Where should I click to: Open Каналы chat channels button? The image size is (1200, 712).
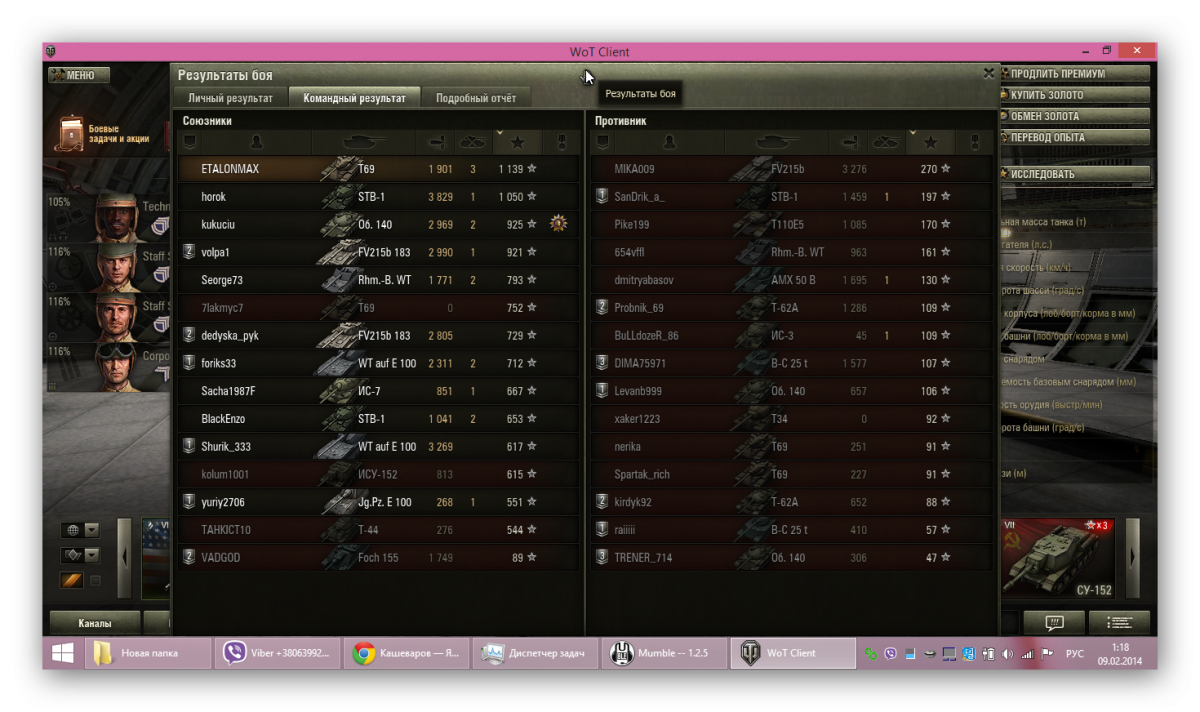coord(95,623)
